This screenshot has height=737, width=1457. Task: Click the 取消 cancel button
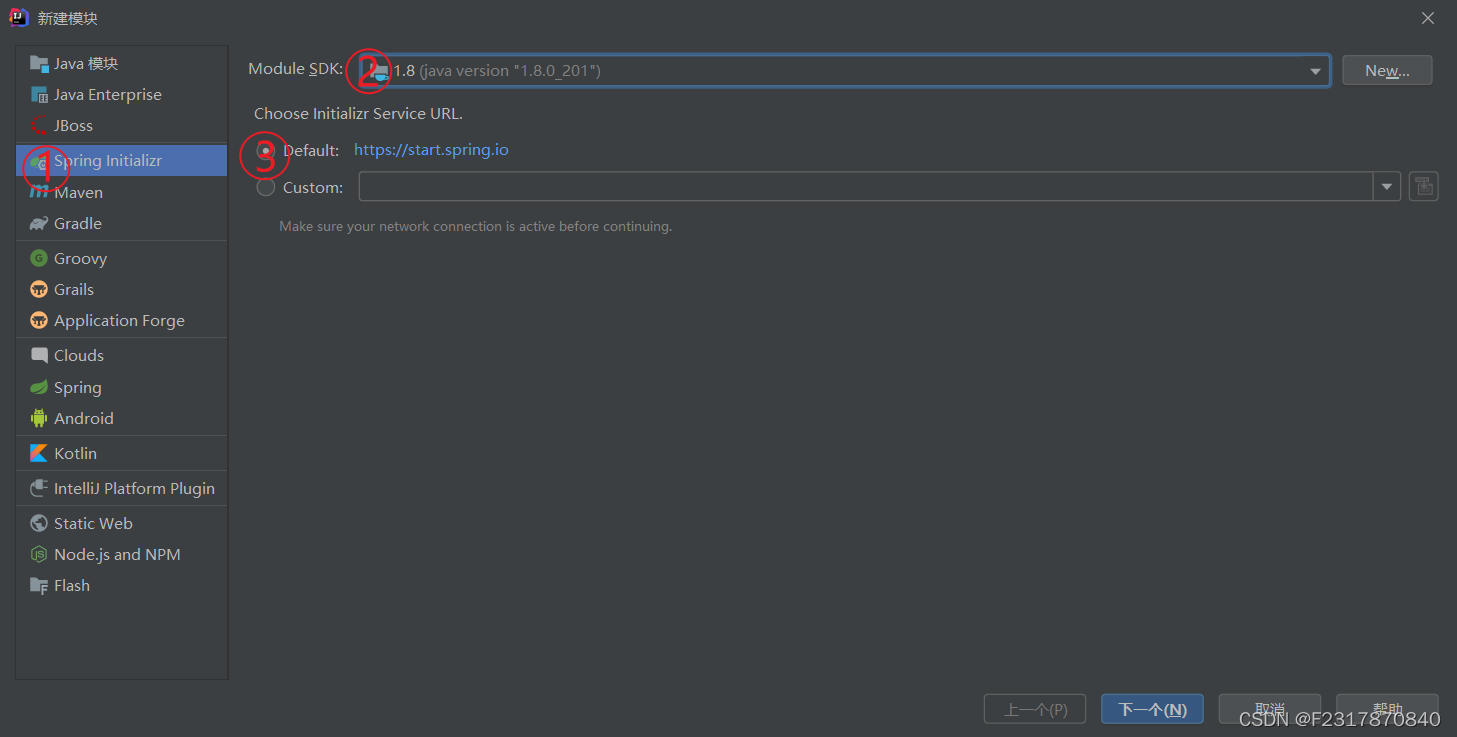pos(1270,709)
